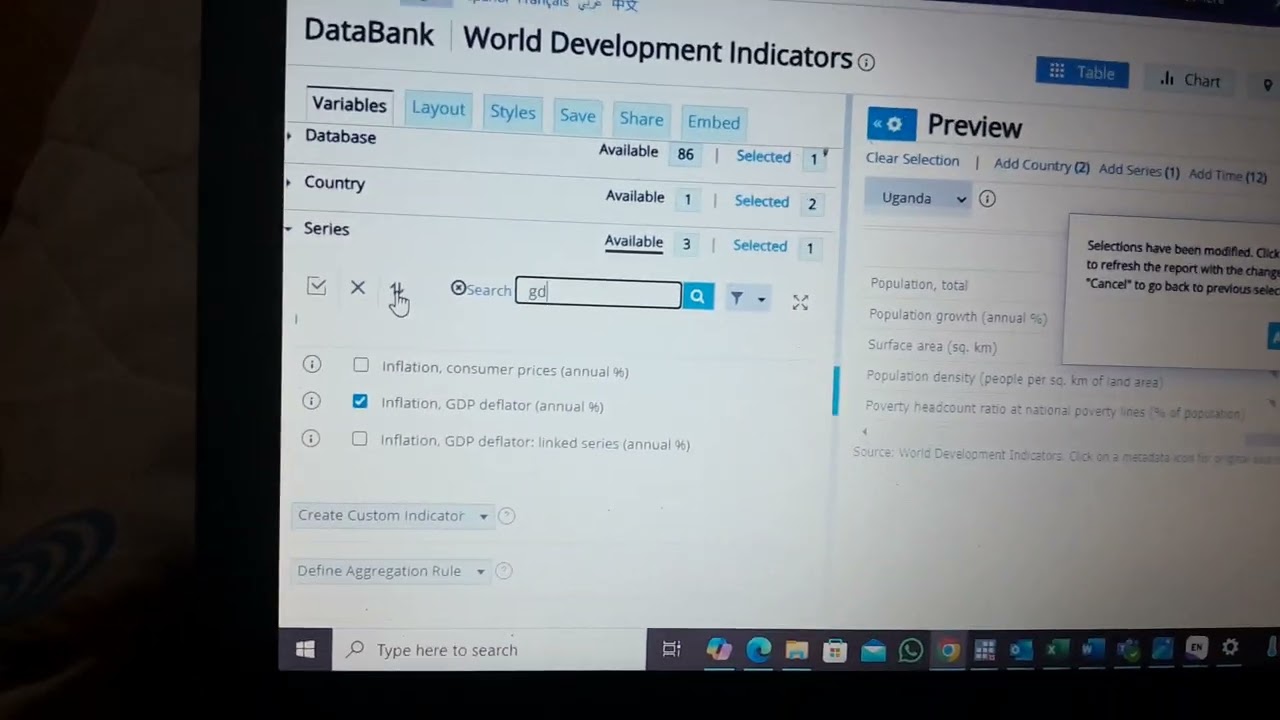Click the Chart view button

point(1190,80)
